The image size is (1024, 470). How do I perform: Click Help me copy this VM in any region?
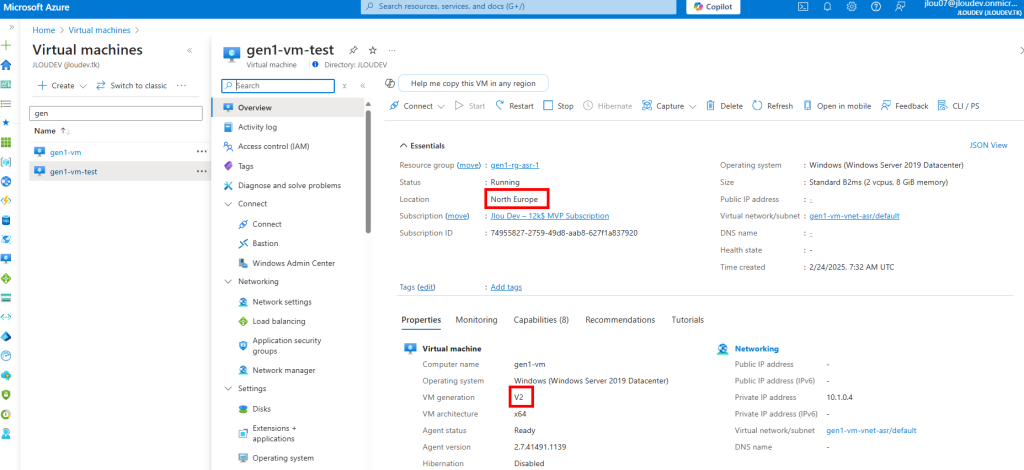[x=473, y=84]
